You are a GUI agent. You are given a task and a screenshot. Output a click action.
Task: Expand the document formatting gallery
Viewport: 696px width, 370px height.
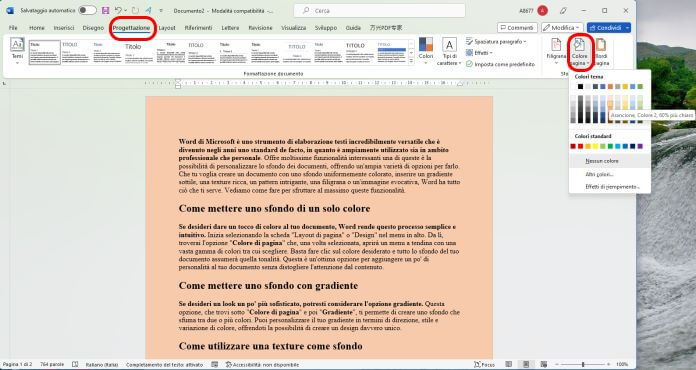411,61
